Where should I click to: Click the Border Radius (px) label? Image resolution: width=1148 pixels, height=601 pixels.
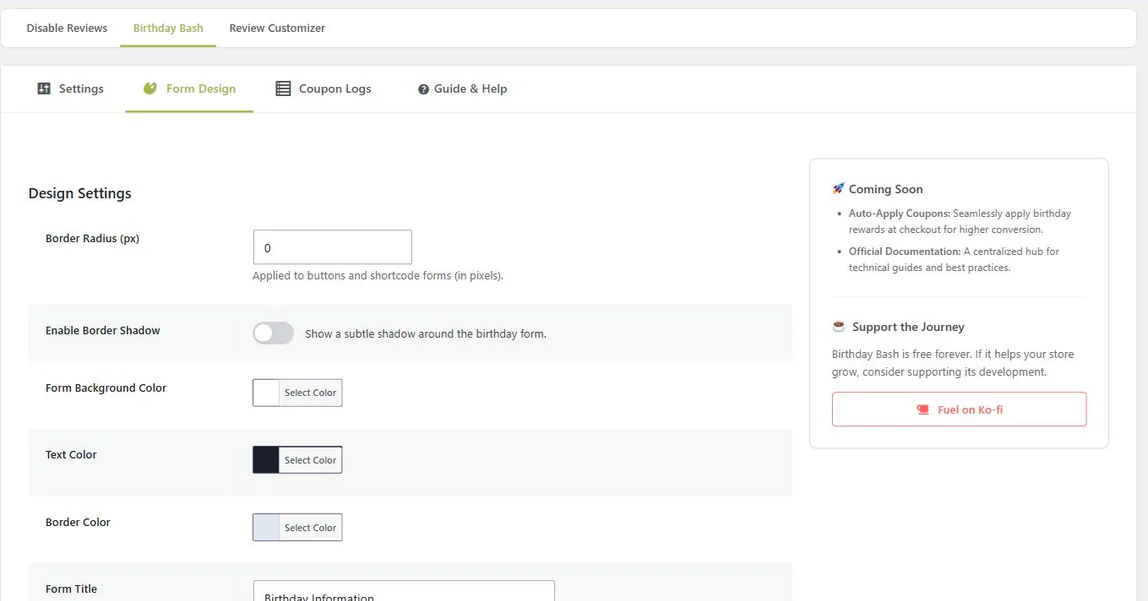pyautogui.click(x=92, y=238)
